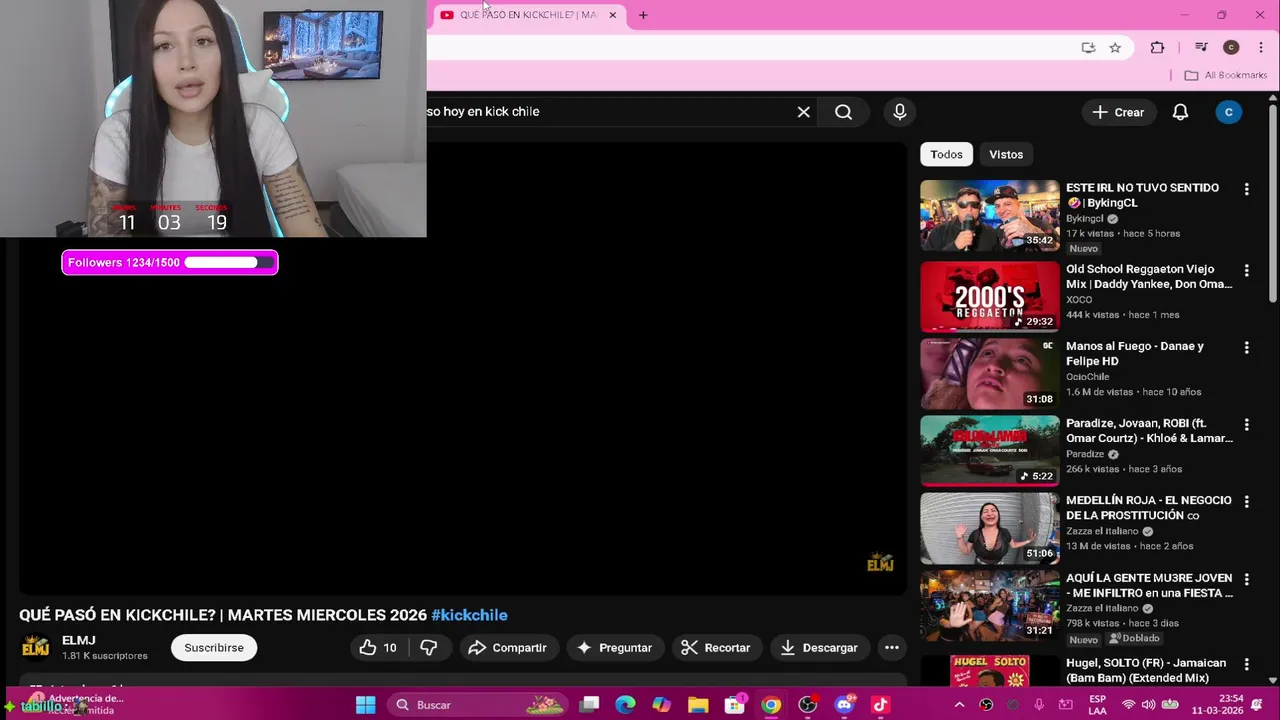1280x720 pixels.
Task: Clear the YouTube search box with the X
Action: [803, 112]
